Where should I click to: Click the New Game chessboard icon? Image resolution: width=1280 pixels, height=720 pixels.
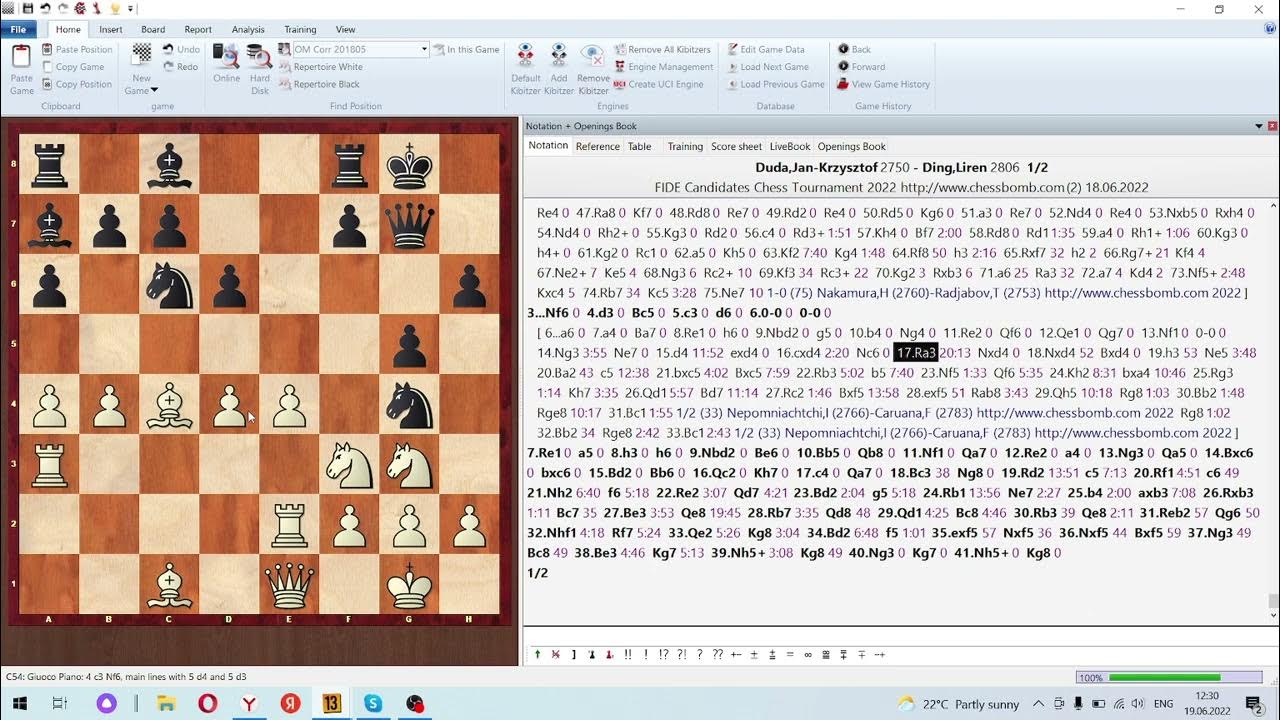pyautogui.click(x=142, y=54)
